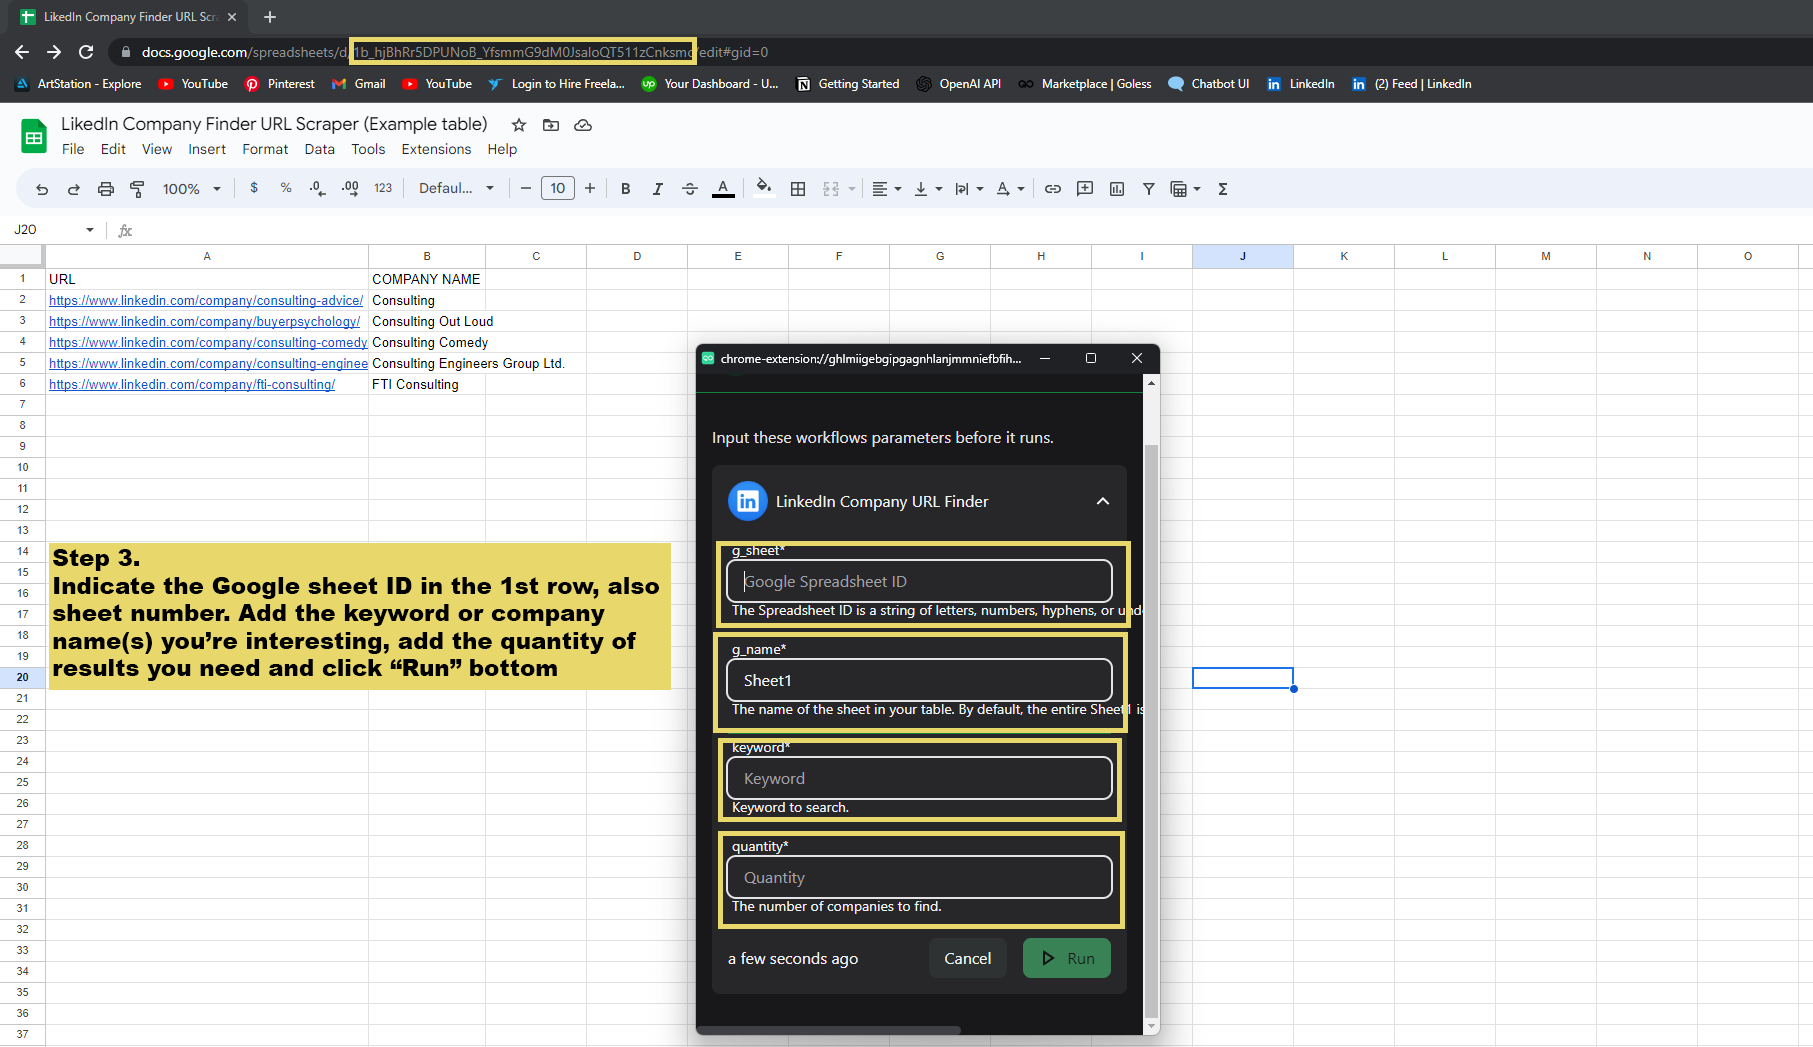Open filter views dropdown
1813x1047 pixels.
tap(1186, 189)
